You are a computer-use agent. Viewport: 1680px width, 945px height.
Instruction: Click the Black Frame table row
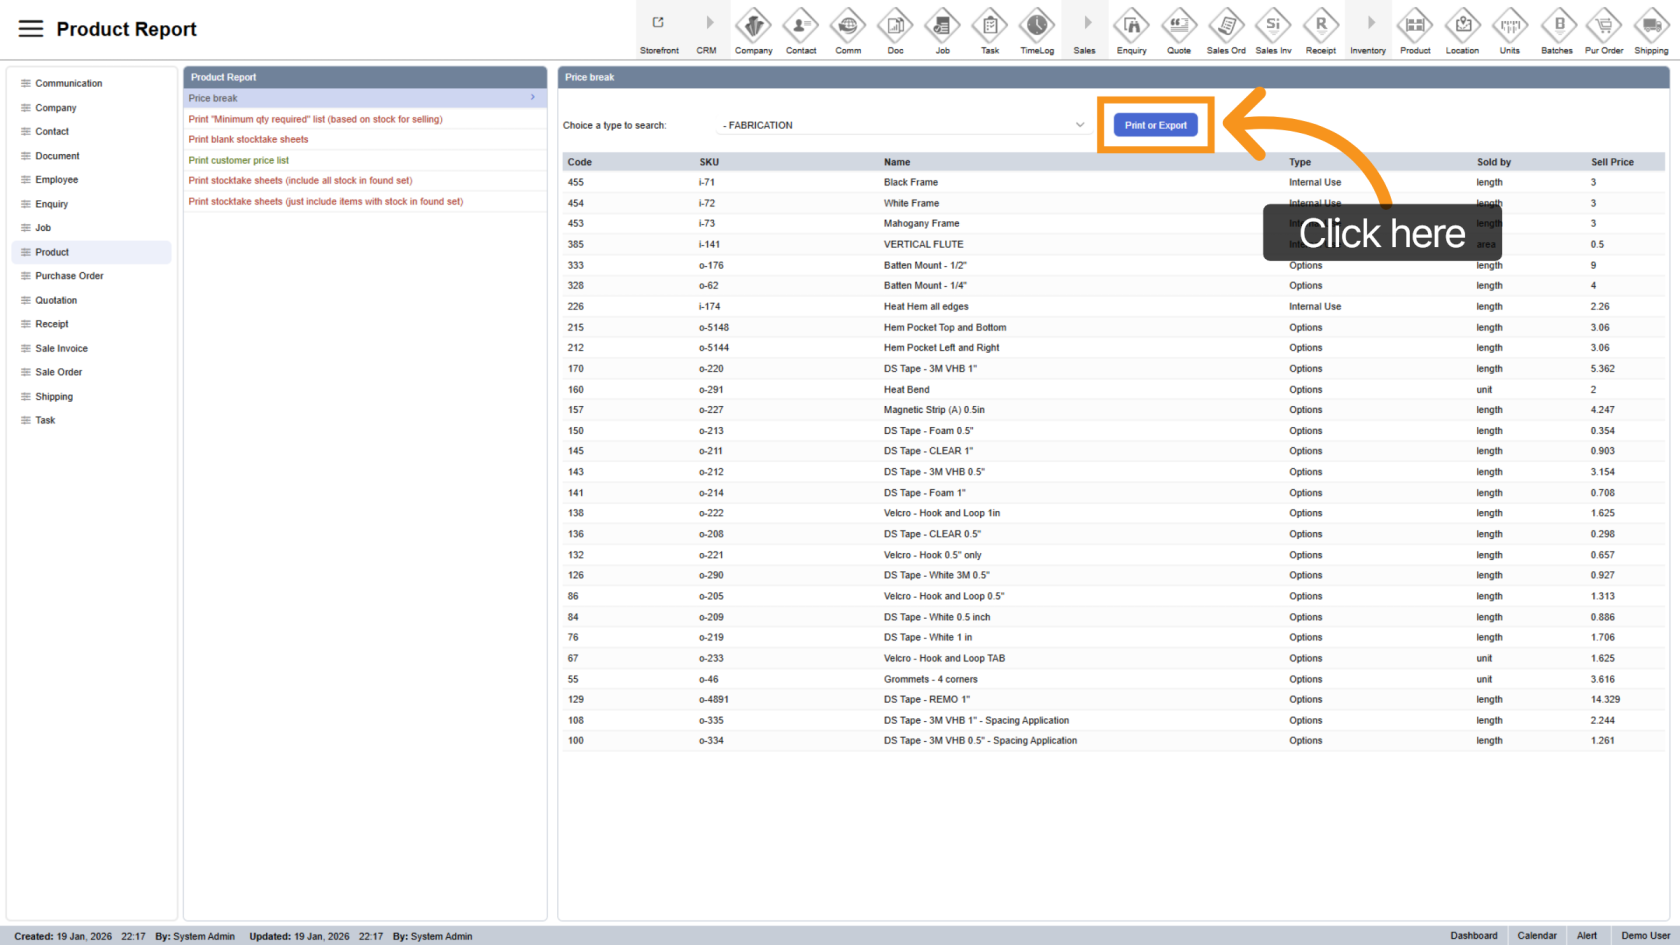pos(910,183)
